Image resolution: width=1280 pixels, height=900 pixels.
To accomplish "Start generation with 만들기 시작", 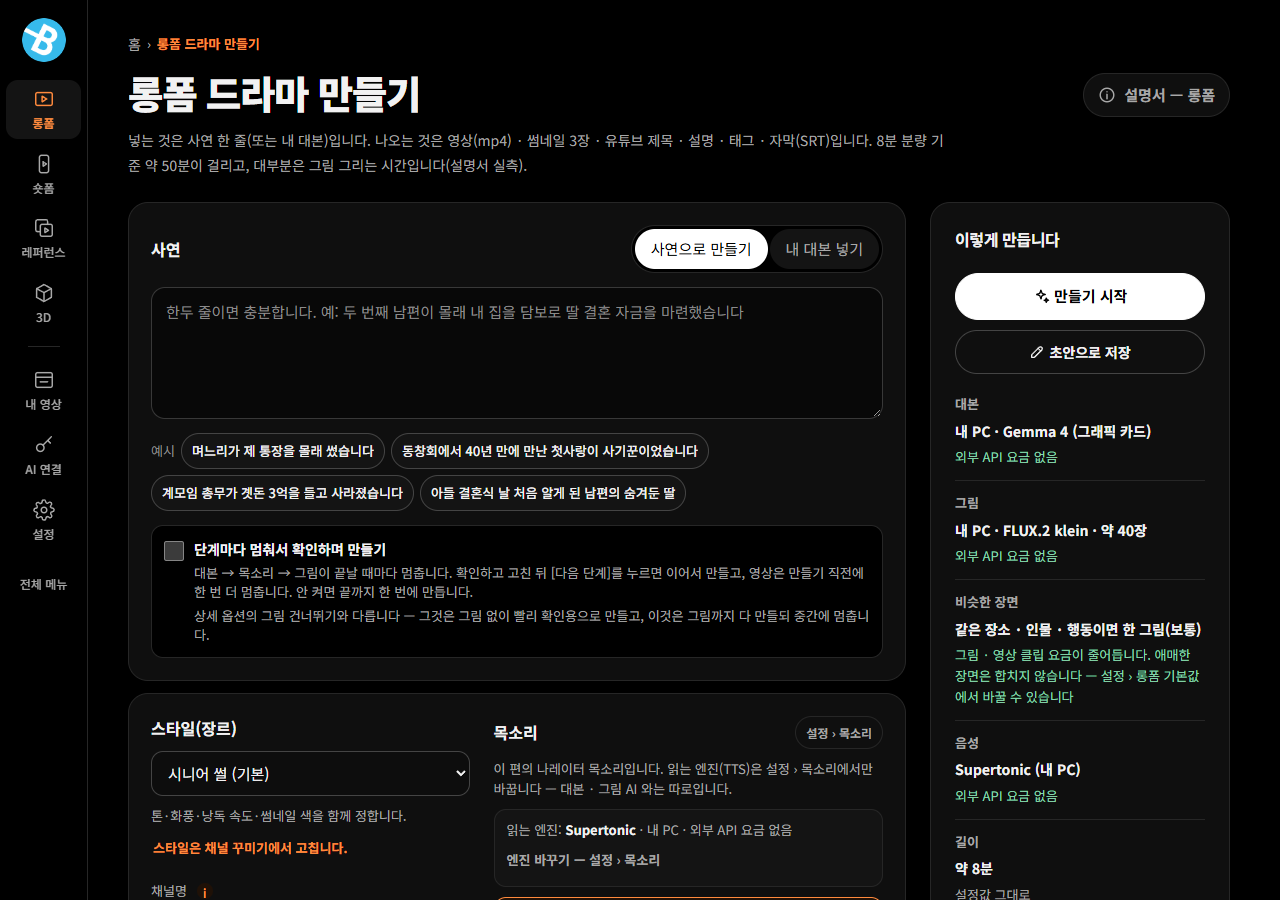I will click(1080, 296).
